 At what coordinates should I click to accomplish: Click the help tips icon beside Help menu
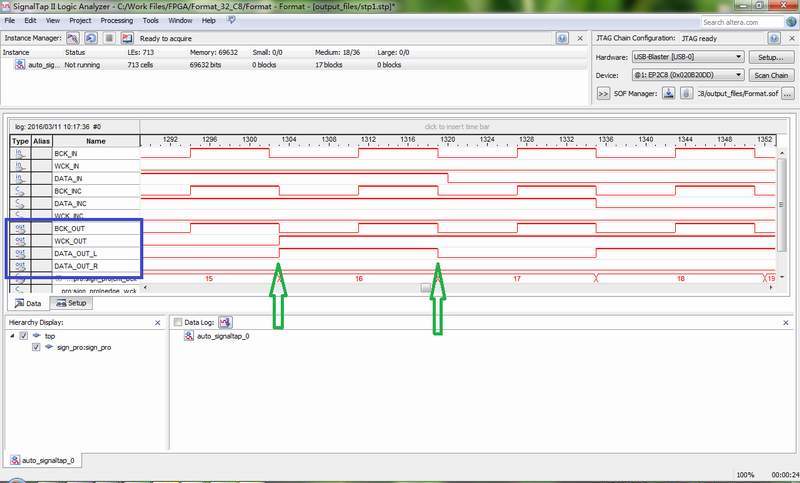pos(231,20)
